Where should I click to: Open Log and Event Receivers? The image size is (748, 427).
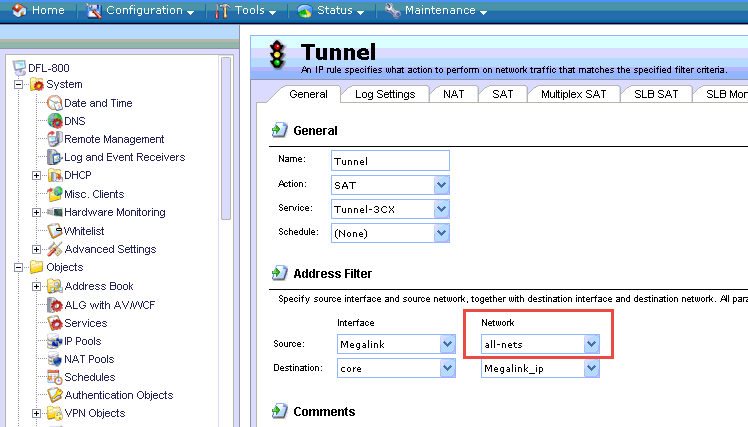125,157
